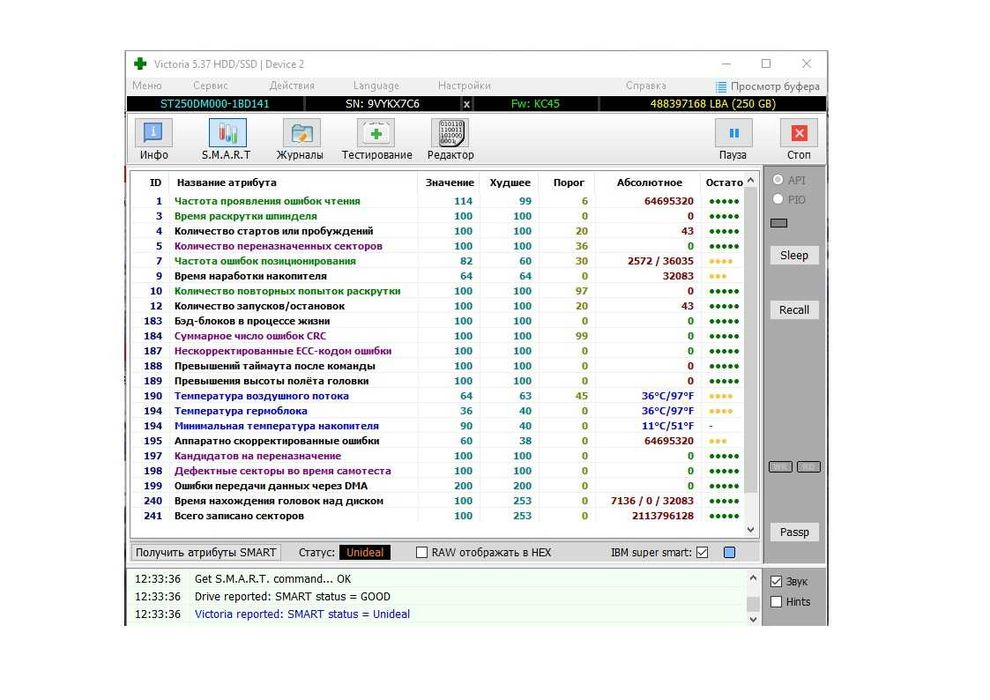Toggle IBM super smart checkbox
This screenshot has width=990, height=700.
pyautogui.click(x=702, y=552)
